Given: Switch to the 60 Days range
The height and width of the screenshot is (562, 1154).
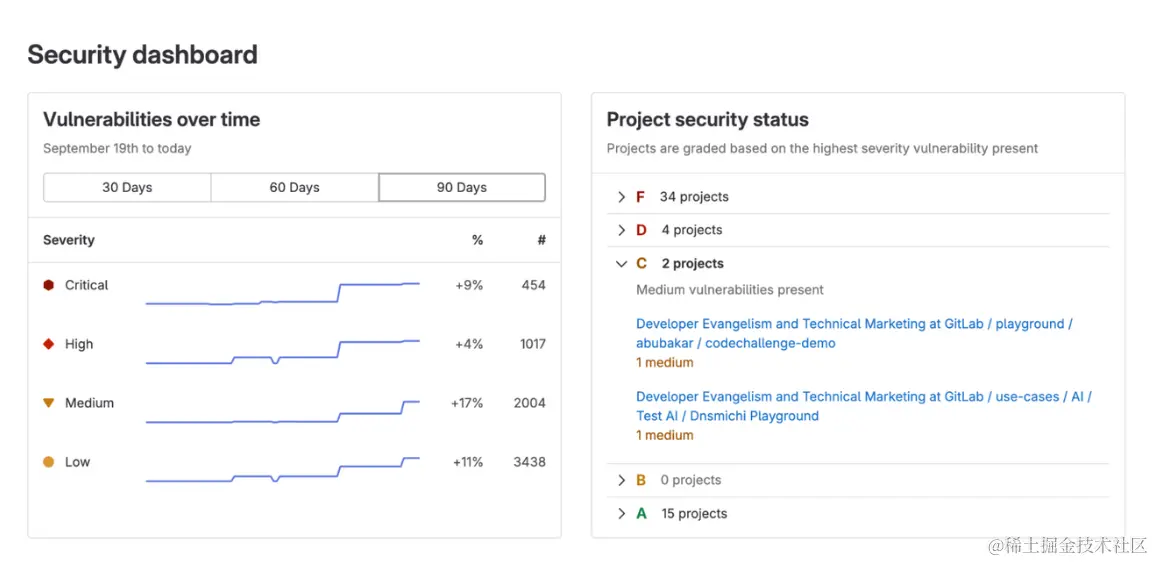Looking at the screenshot, I should pos(294,187).
